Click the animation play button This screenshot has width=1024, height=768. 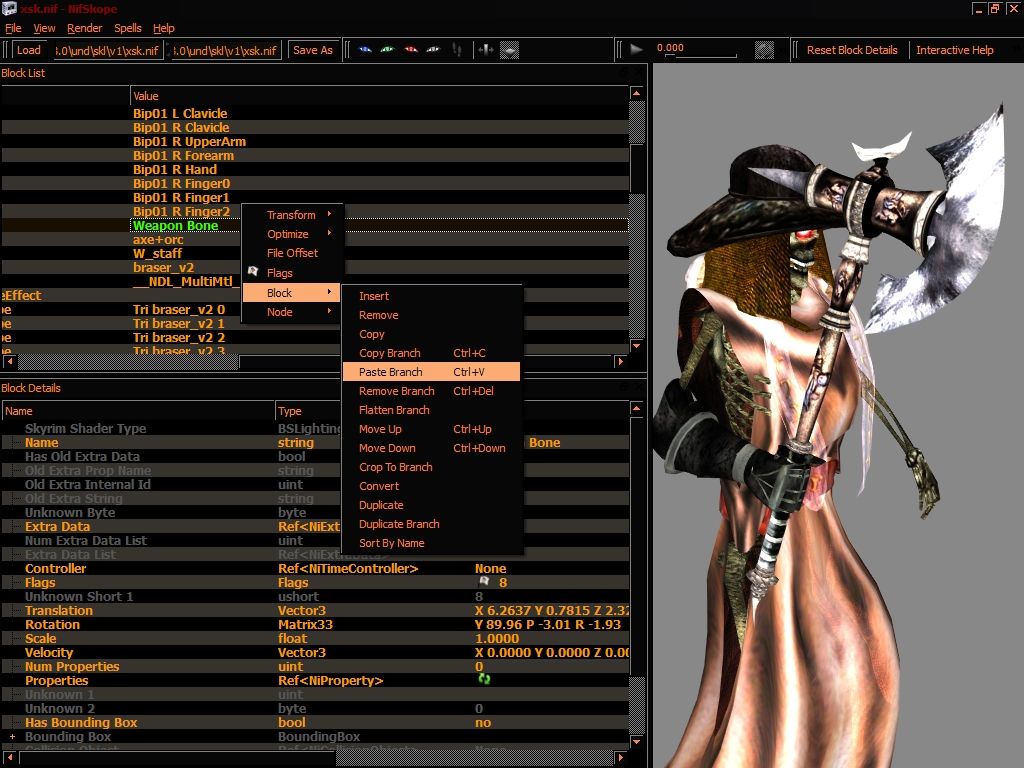click(636, 49)
